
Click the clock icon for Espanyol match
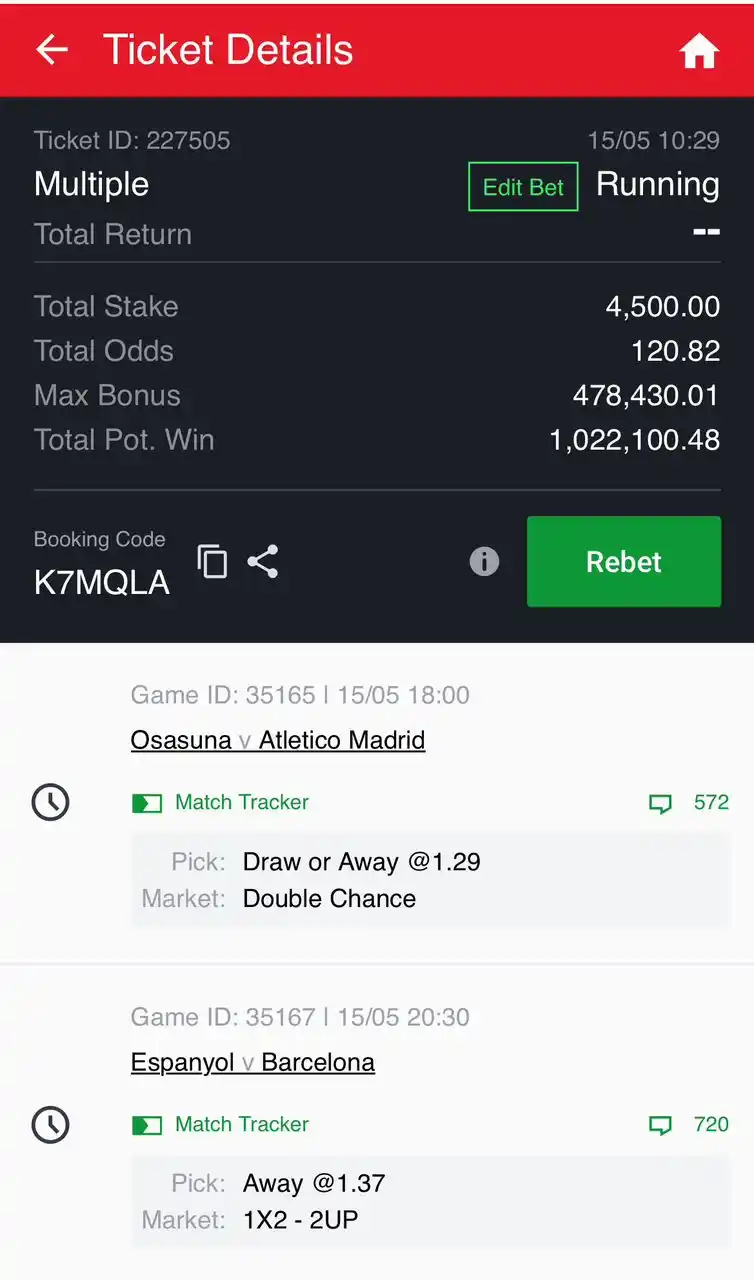point(51,1124)
